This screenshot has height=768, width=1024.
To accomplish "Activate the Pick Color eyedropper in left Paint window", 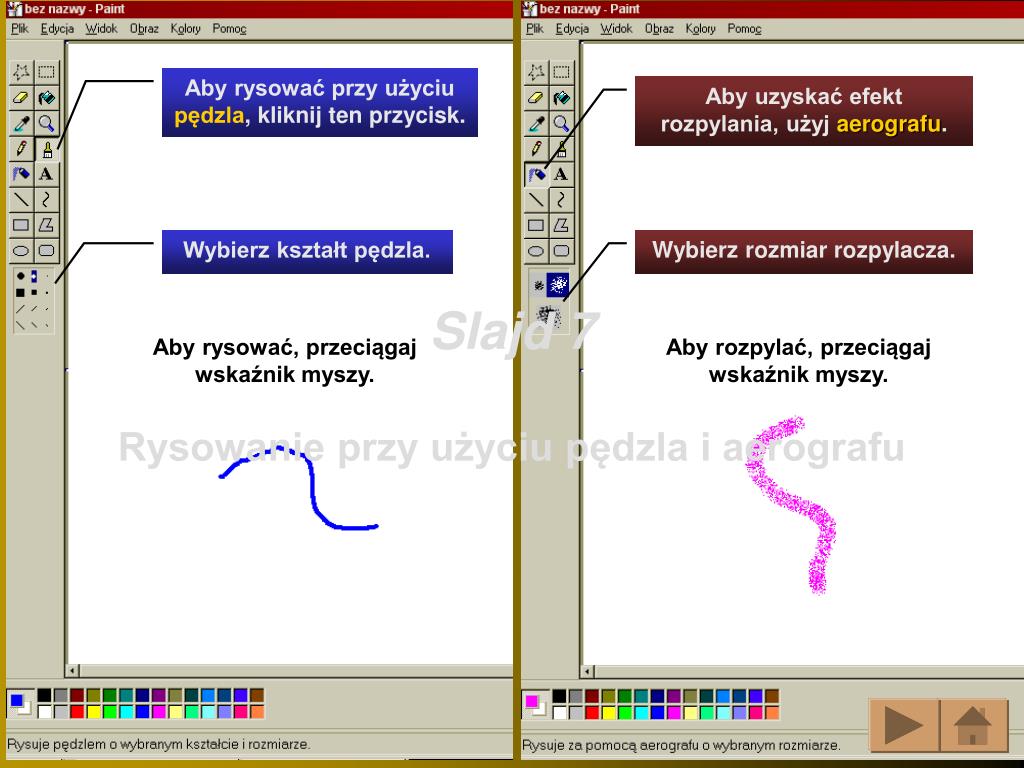I will click(x=21, y=123).
